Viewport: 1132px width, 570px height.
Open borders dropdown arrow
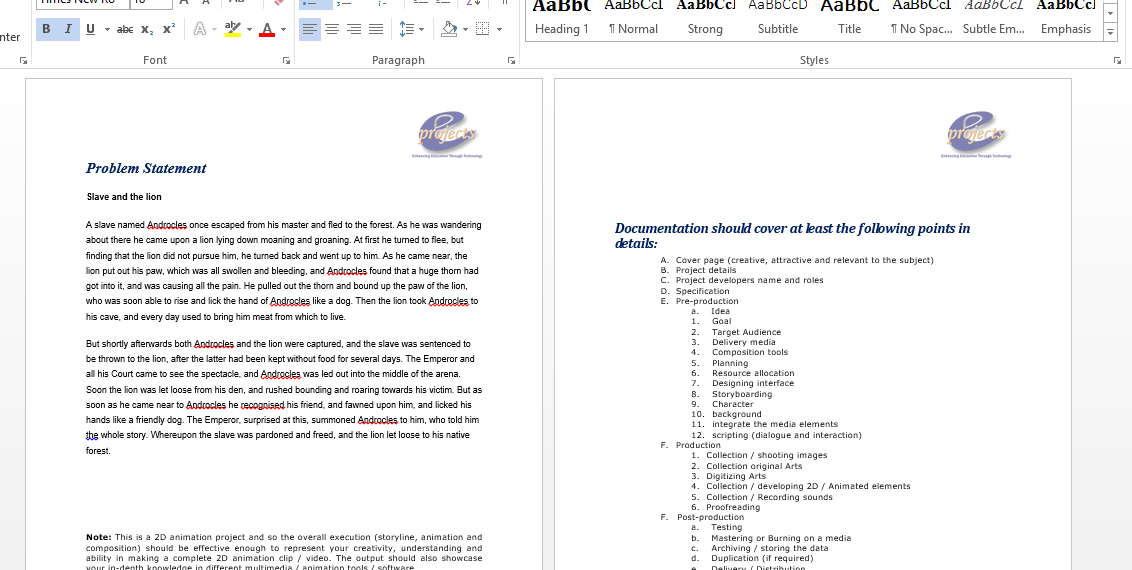pos(500,30)
